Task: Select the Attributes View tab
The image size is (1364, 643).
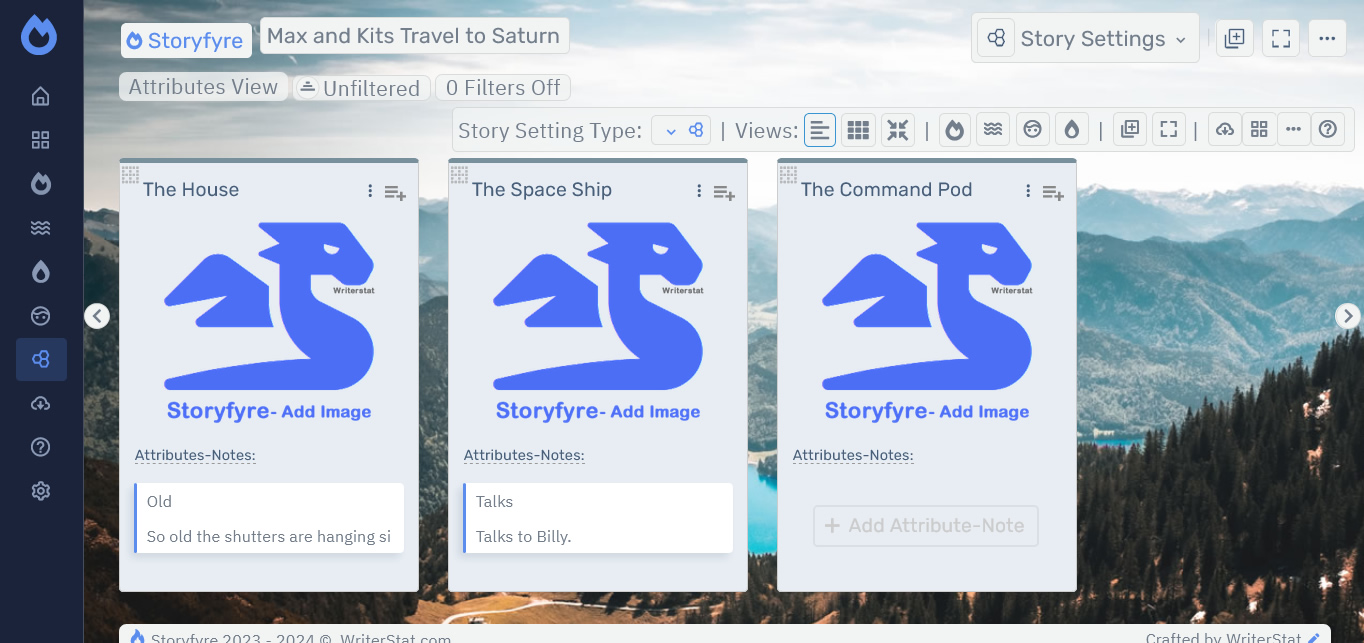Action: (x=203, y=87)
